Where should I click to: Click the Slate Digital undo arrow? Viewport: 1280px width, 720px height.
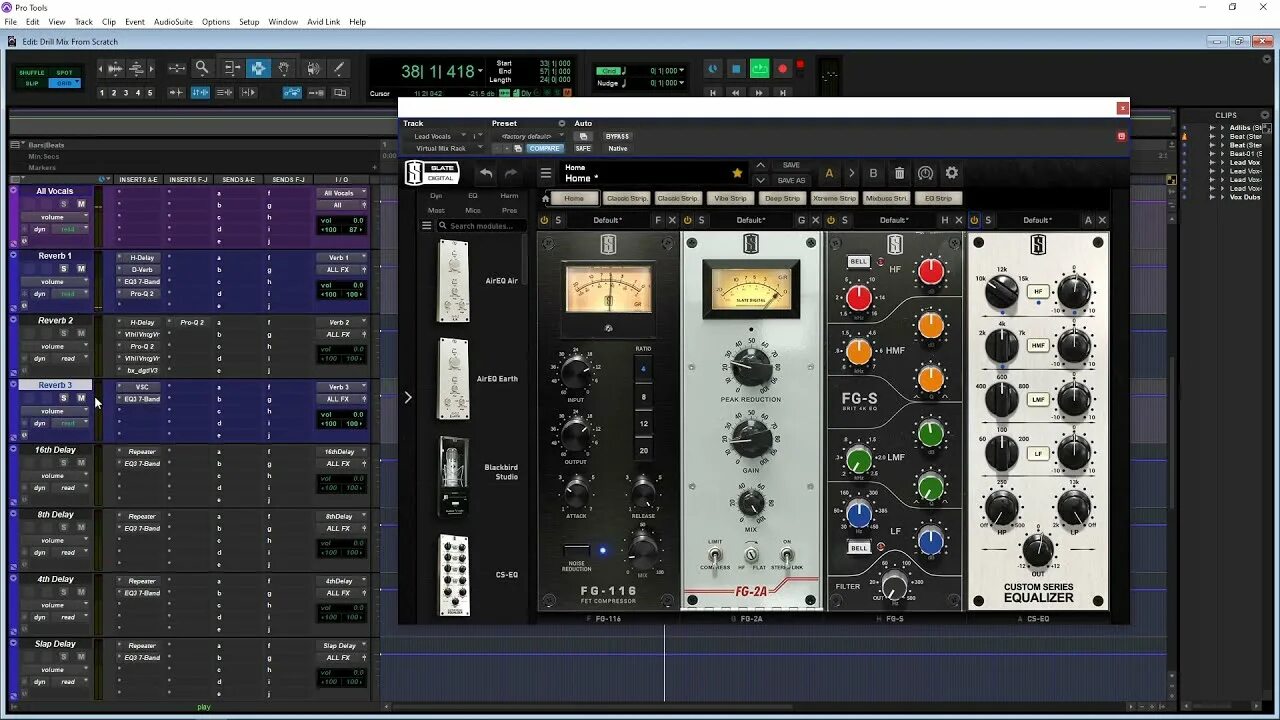(485, 173)
